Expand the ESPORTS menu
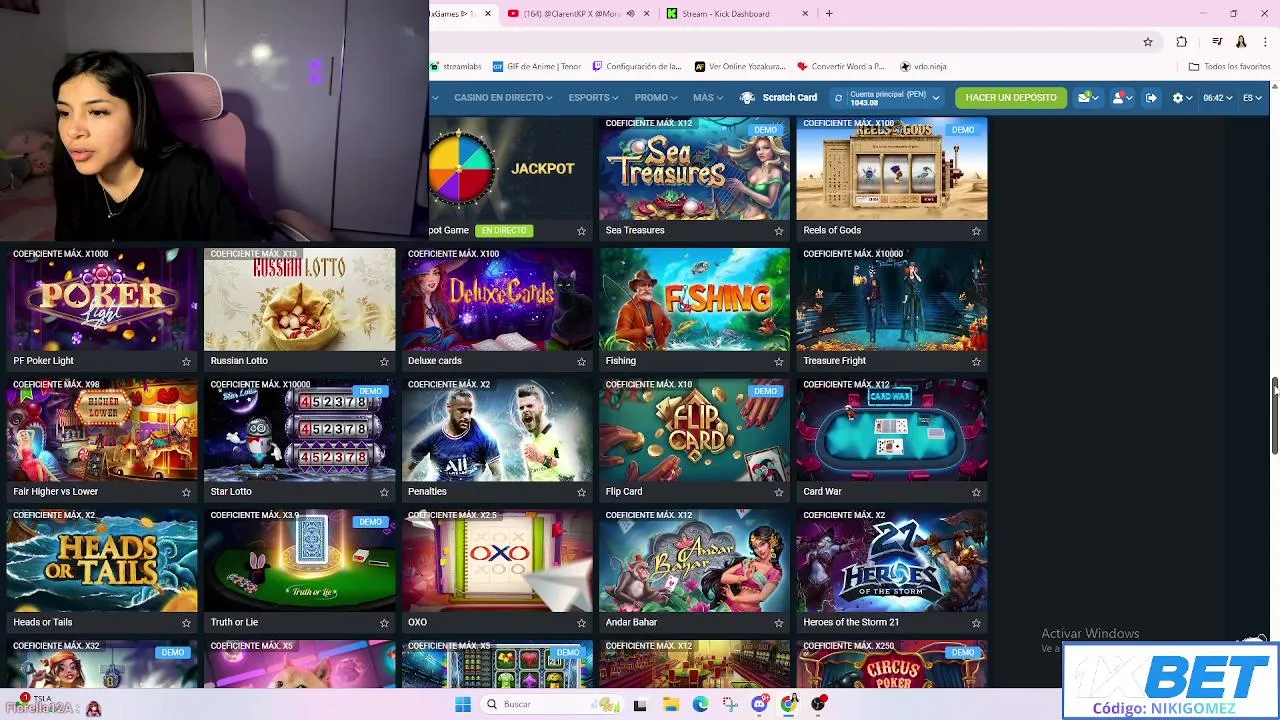This screenshot has height=720, width=1280. tap(593, 98)
